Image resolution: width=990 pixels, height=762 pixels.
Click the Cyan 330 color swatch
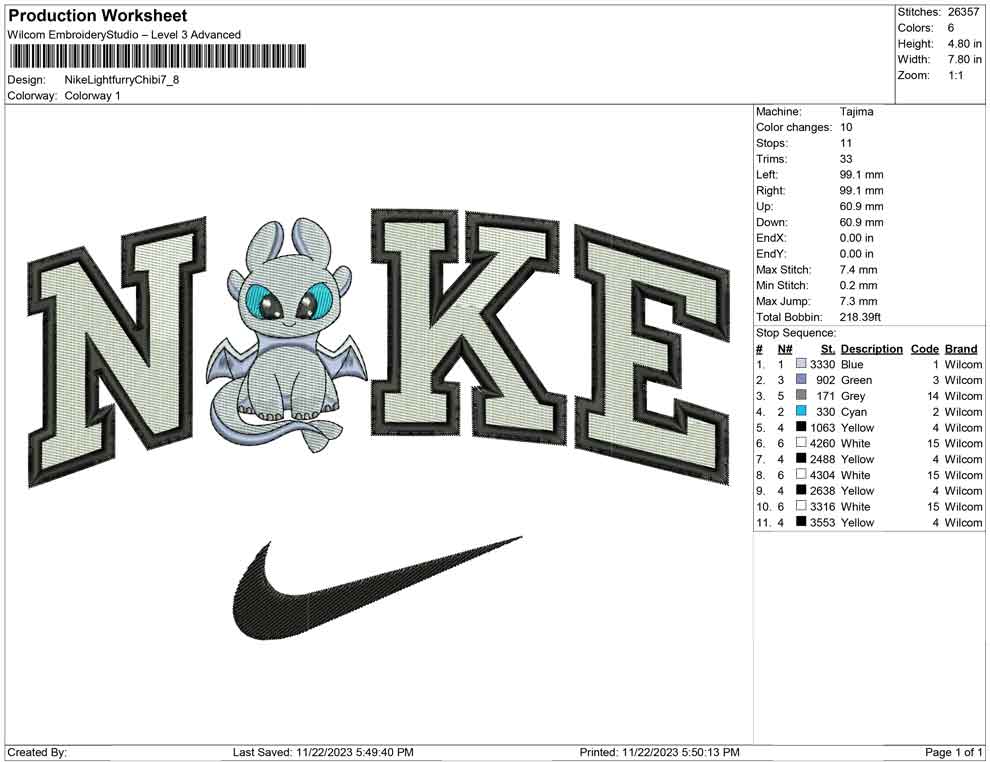tap(801, 411)
